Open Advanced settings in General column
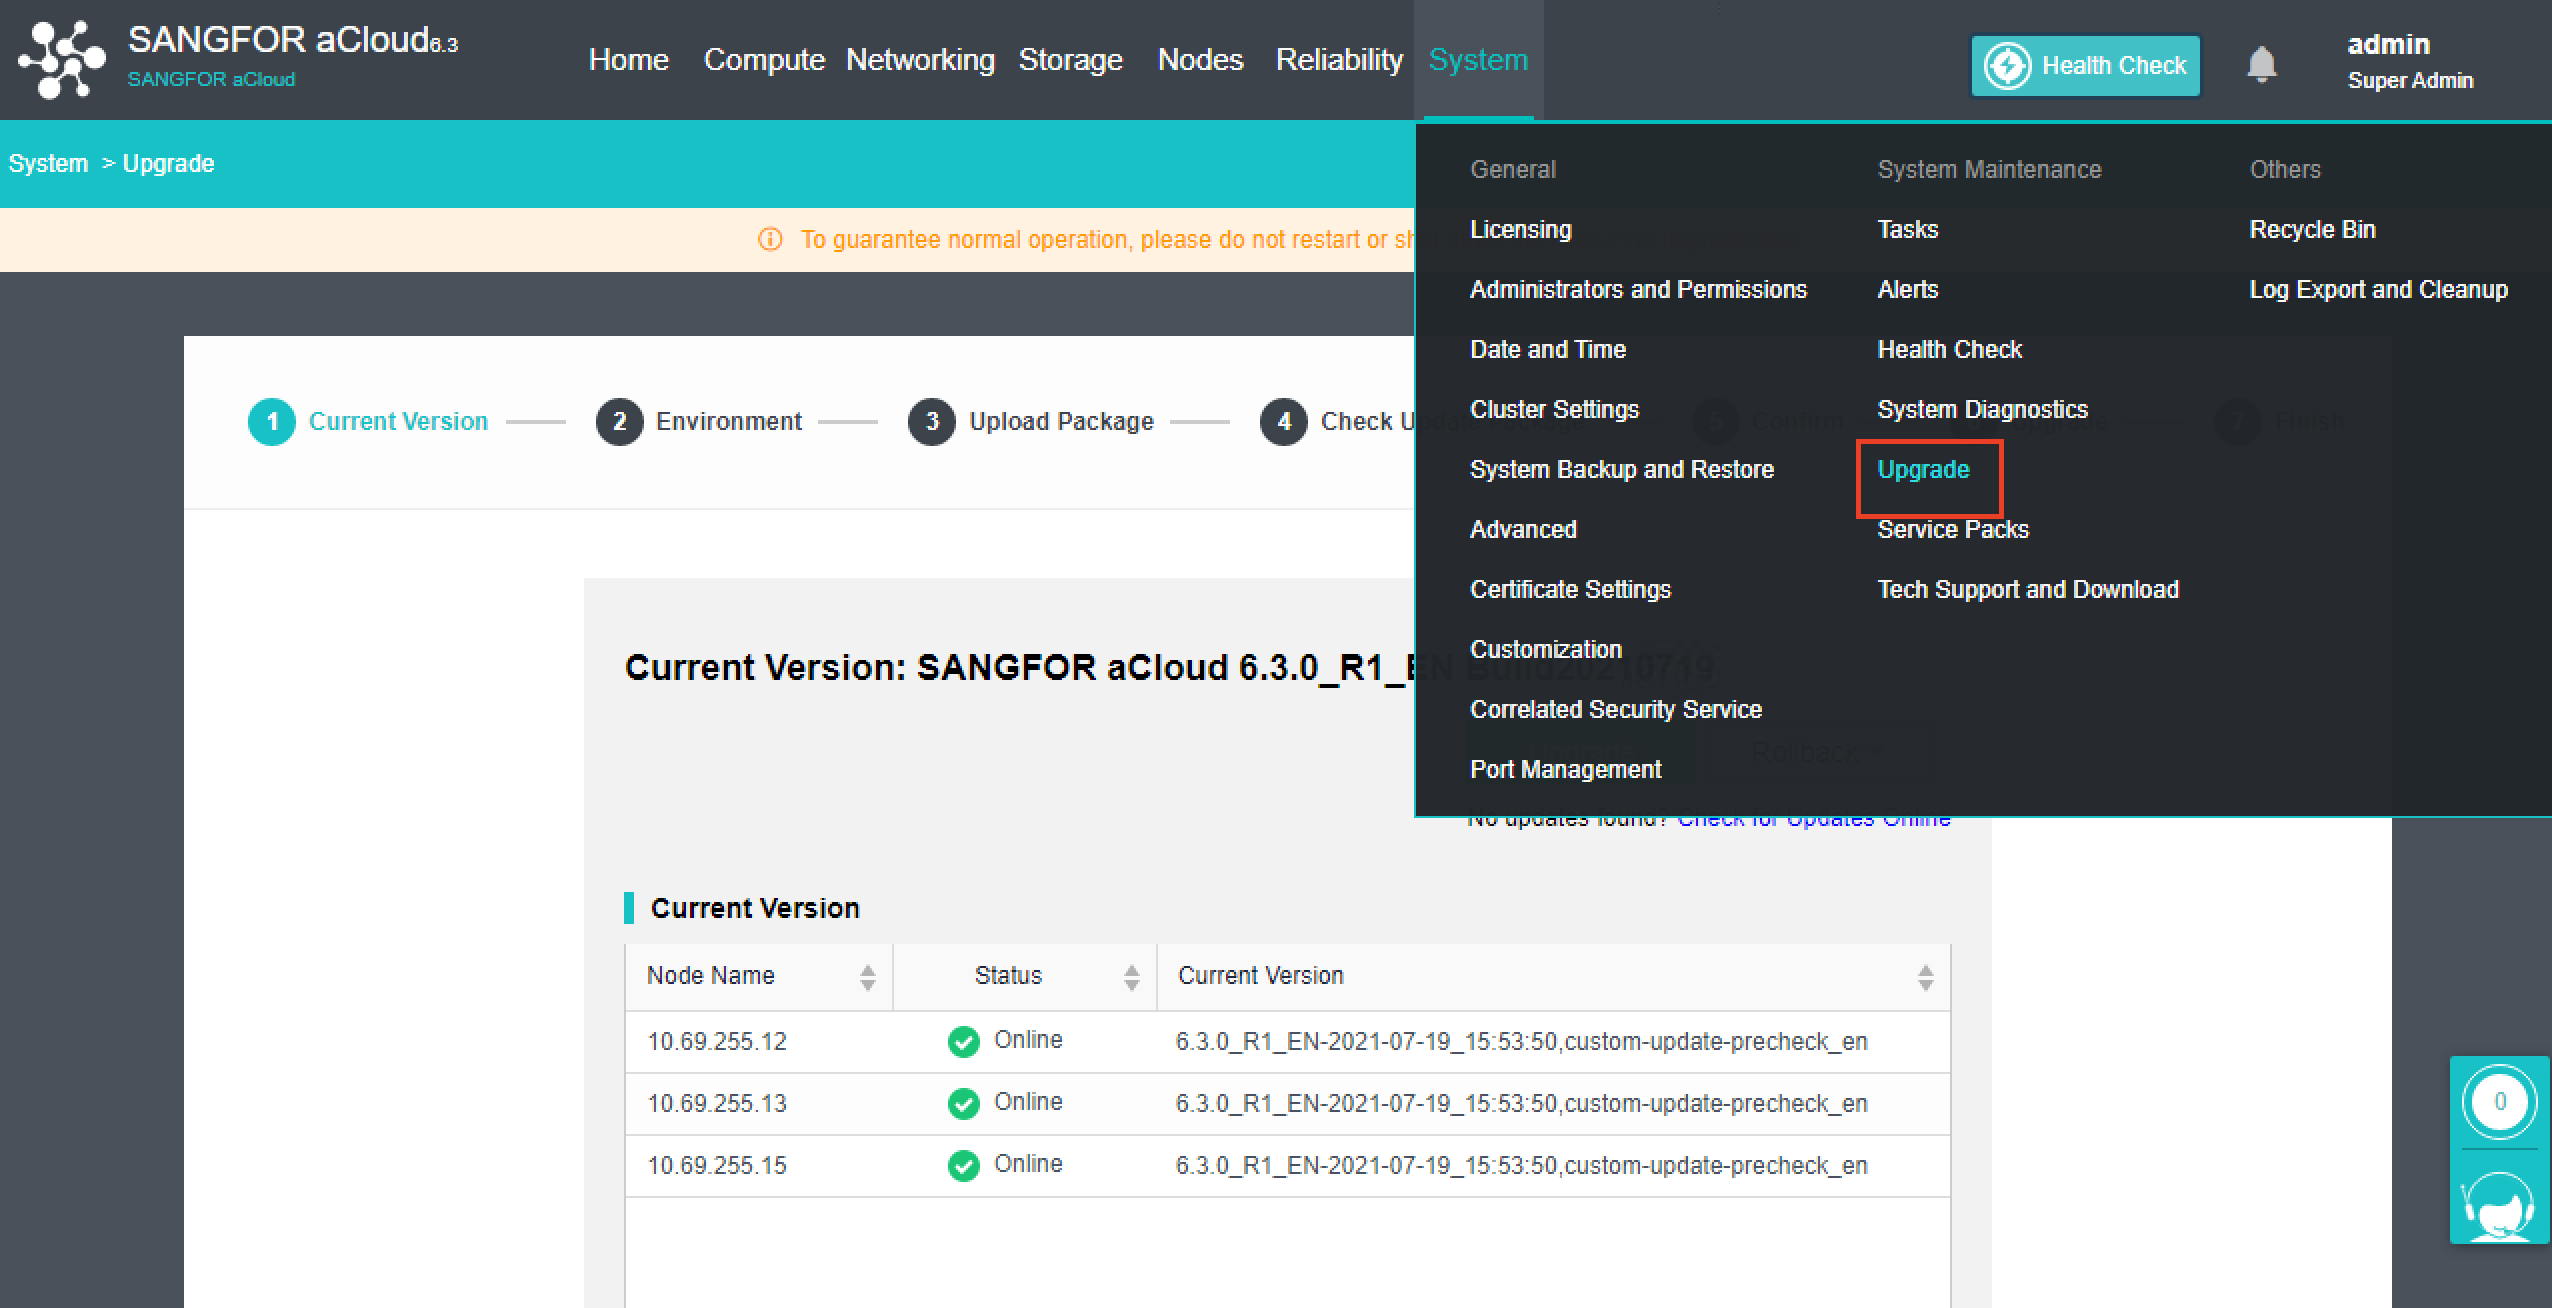Viewport: 2552px width, 1308px height. pyautogui.click(x=1523, y=530)
